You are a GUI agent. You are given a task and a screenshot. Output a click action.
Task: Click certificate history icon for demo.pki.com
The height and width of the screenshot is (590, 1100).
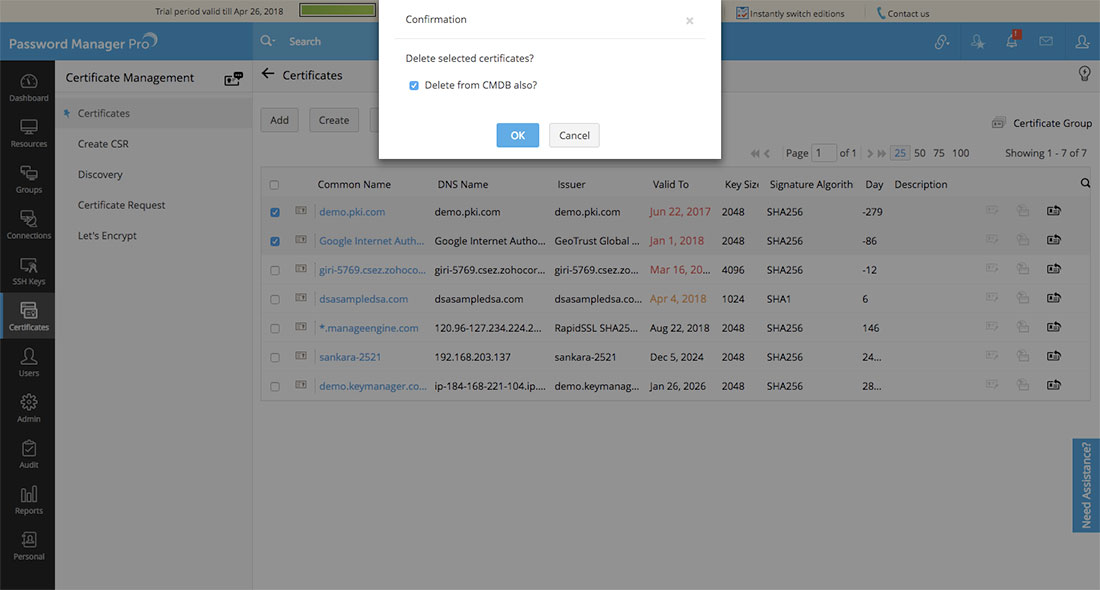tap(1054, 210)
